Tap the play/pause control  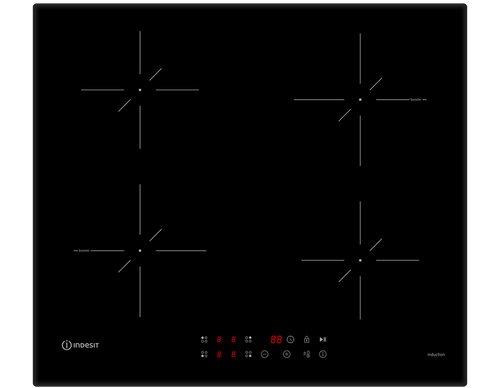(x=323, y=339)
